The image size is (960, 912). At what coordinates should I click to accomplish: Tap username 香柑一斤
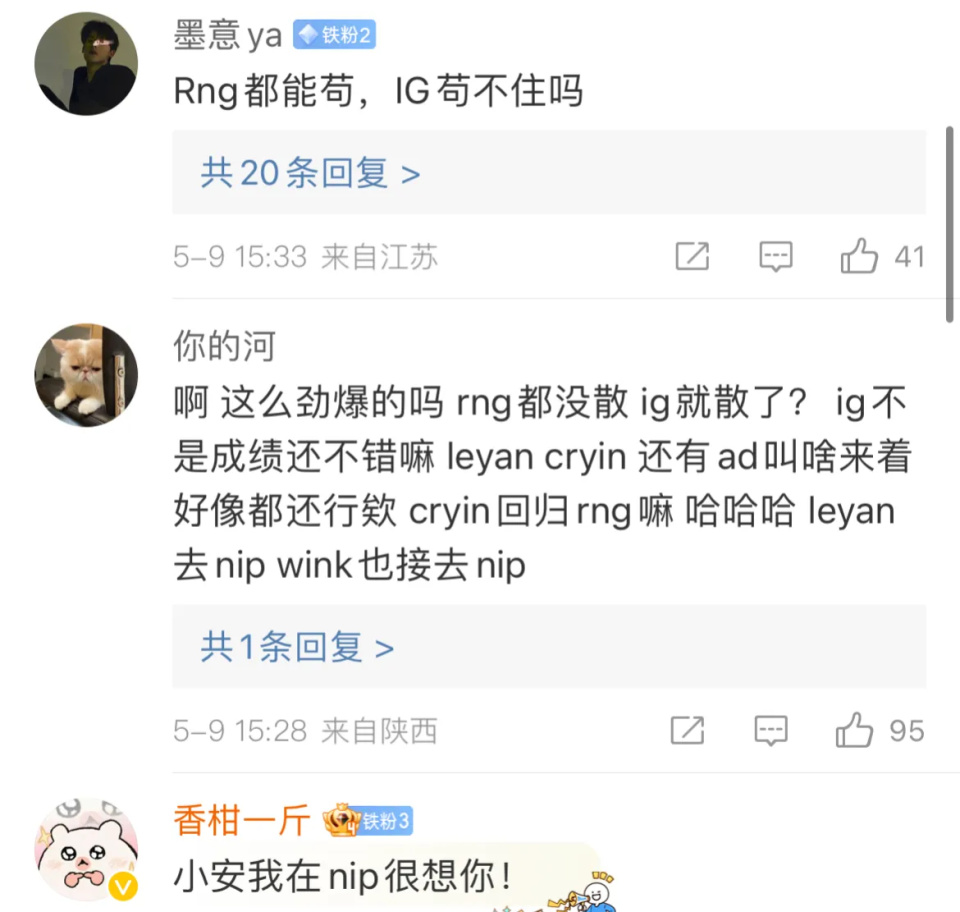click(x=242, y=820)
